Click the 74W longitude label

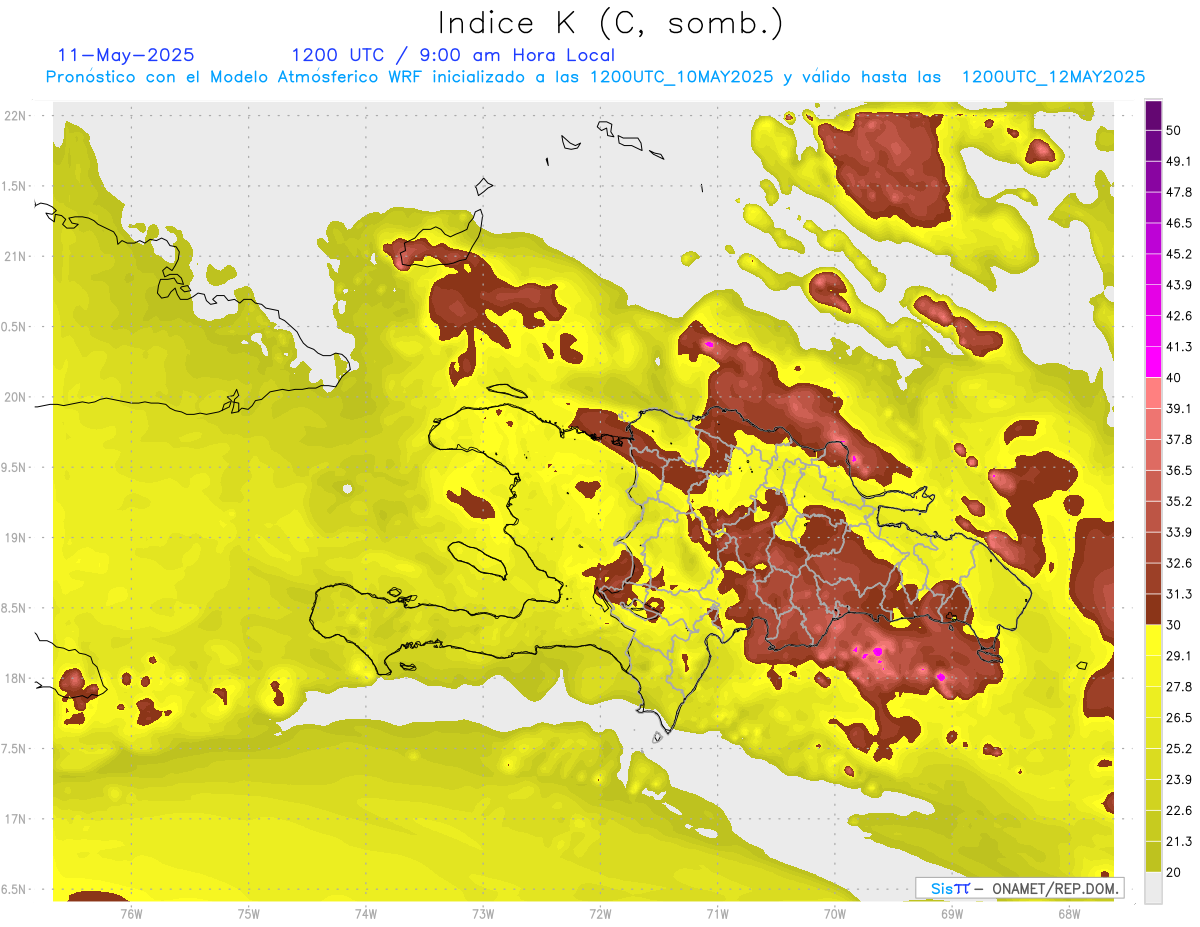[x=366, y=912]
